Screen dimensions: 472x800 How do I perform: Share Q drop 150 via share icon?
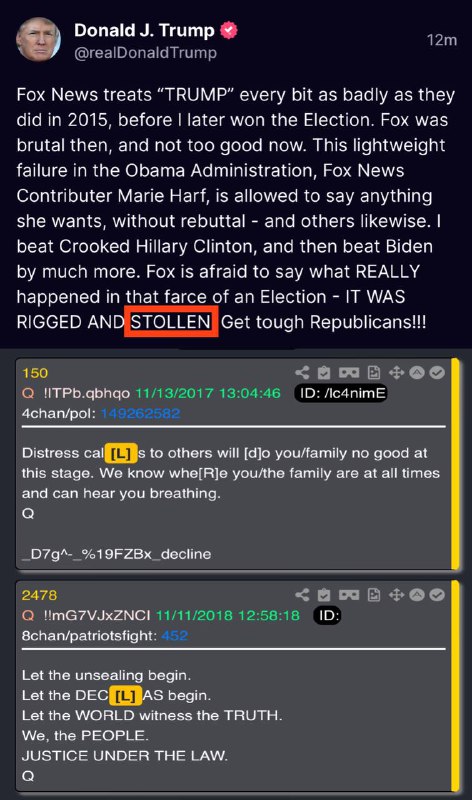click(x=302, y=373)
